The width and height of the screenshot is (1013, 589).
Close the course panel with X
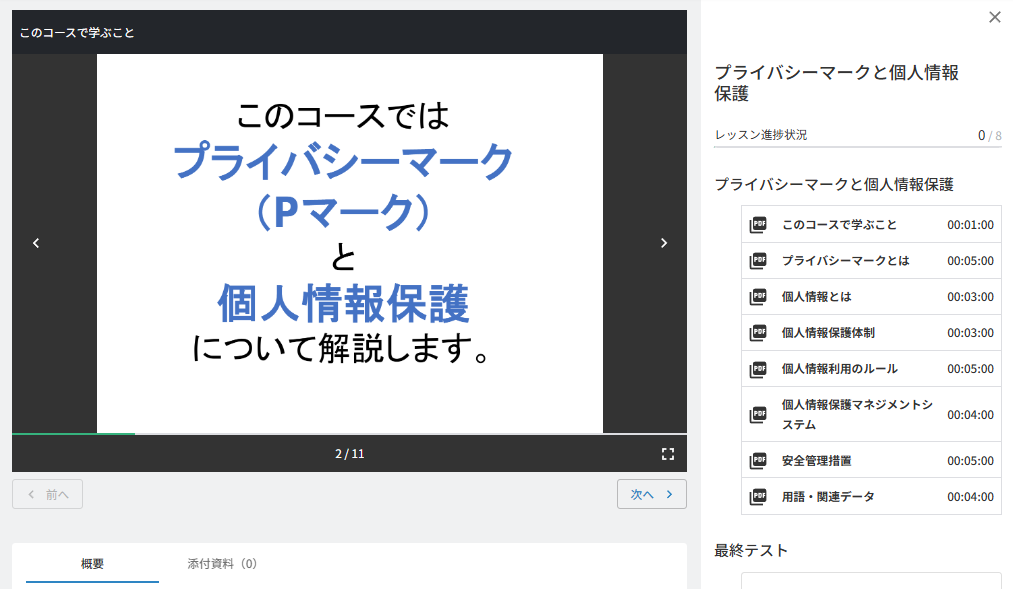[x=995, y=17]
